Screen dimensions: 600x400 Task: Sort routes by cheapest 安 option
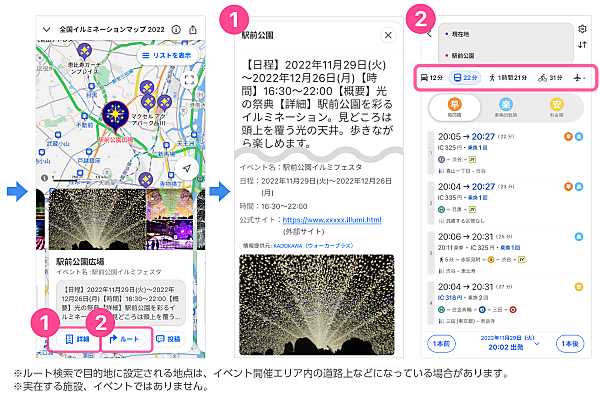pos(556,107)
